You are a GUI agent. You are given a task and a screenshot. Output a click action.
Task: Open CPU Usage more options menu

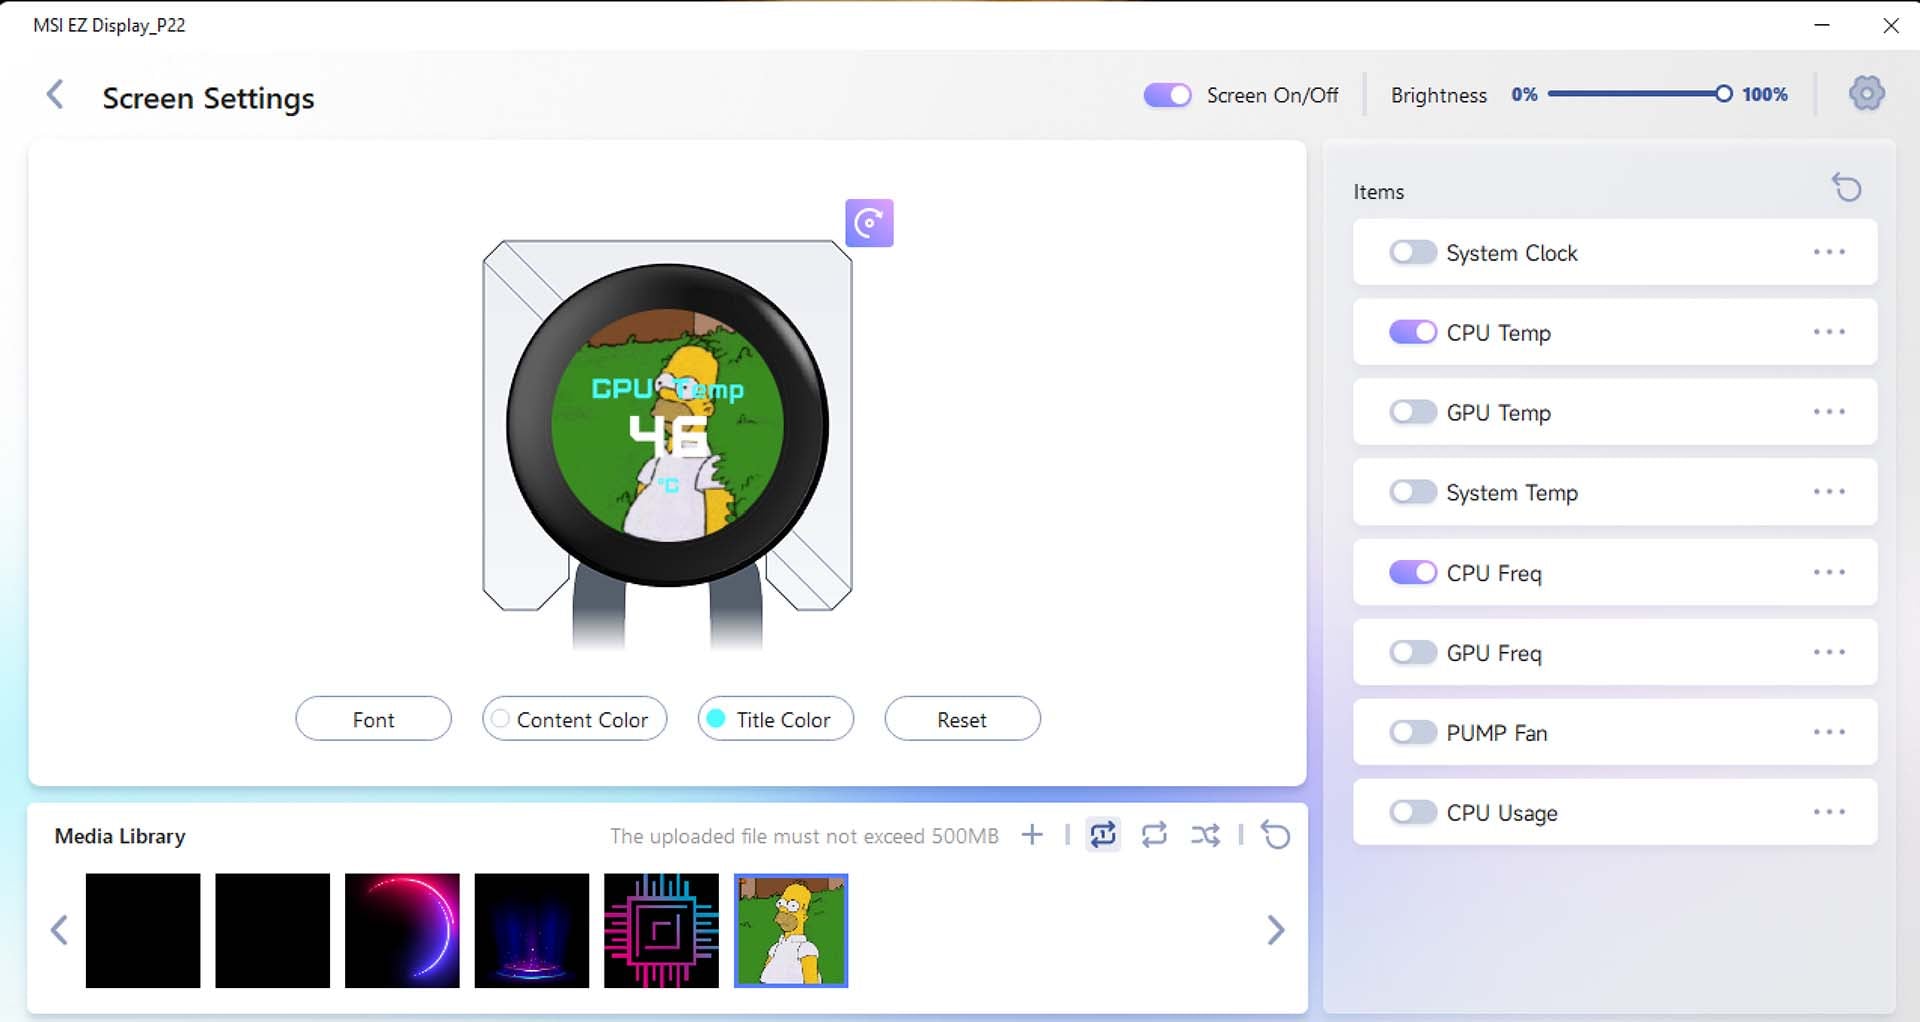1829,812
